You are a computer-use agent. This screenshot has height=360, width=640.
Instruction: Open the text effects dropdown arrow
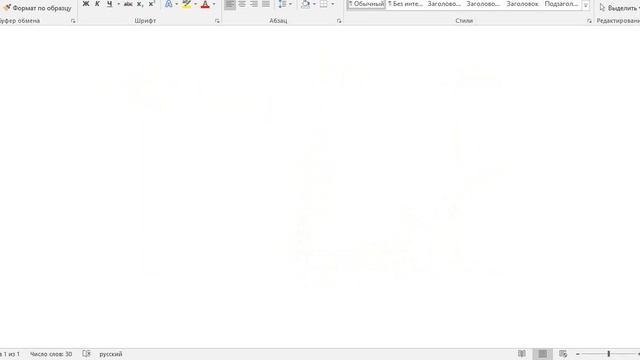tap(176, 4)
